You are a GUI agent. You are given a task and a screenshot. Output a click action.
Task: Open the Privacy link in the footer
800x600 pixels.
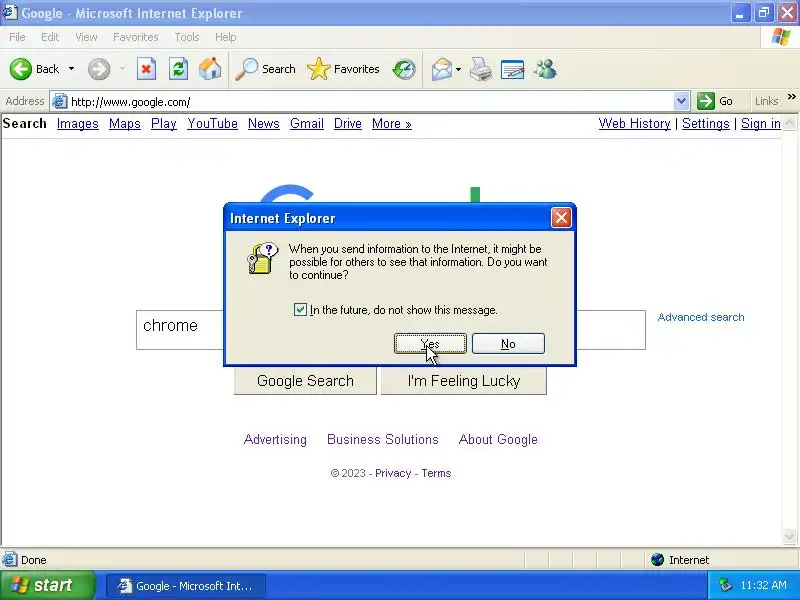[393, 473]
